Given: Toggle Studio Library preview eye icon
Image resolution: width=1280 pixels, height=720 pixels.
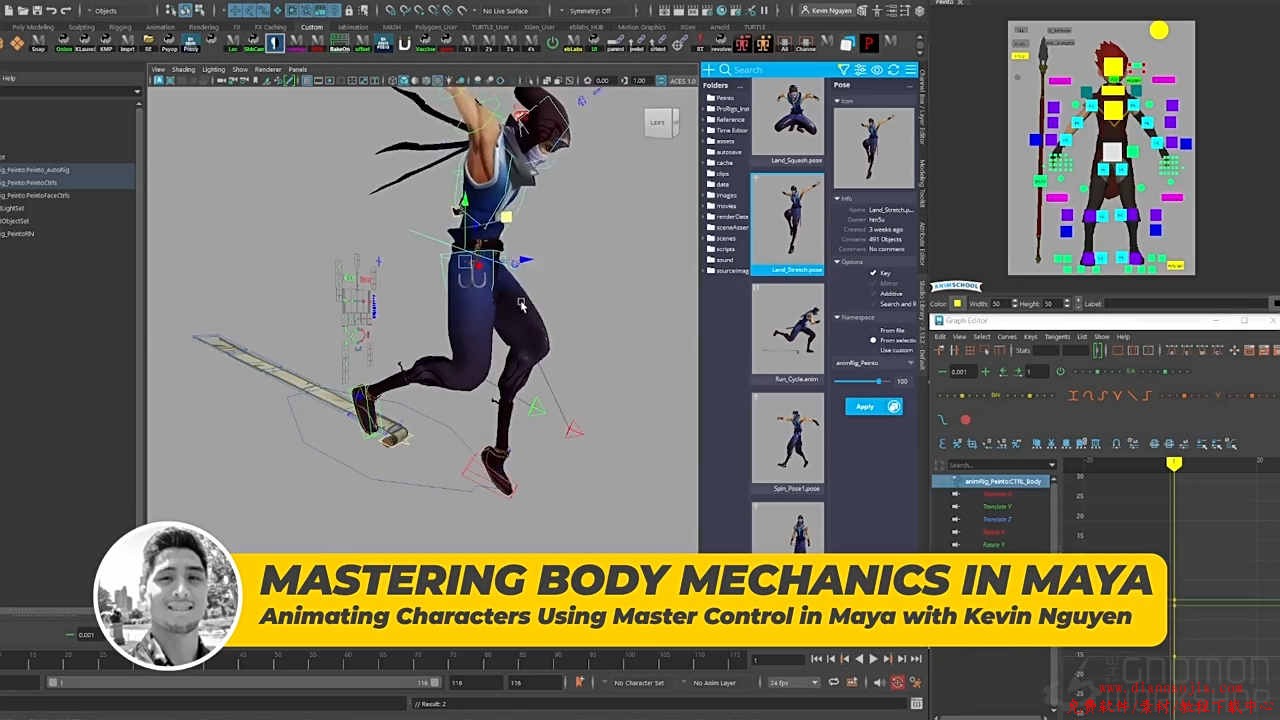Looking at the screenshot, I should 877,69.
